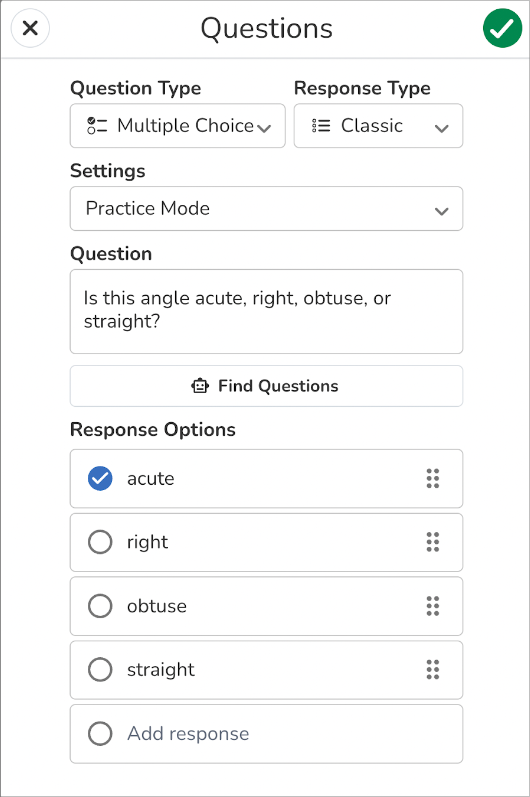Confirm with the green checkmark icon

(x=502, y=28)
